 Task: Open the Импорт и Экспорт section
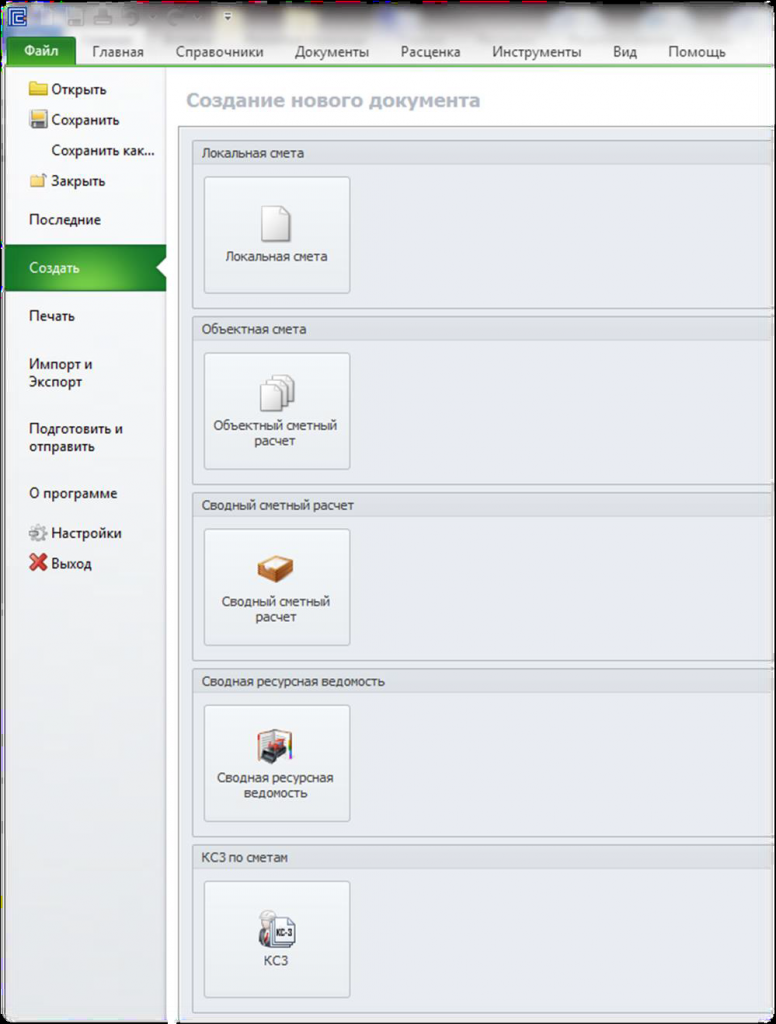[60, 373]
